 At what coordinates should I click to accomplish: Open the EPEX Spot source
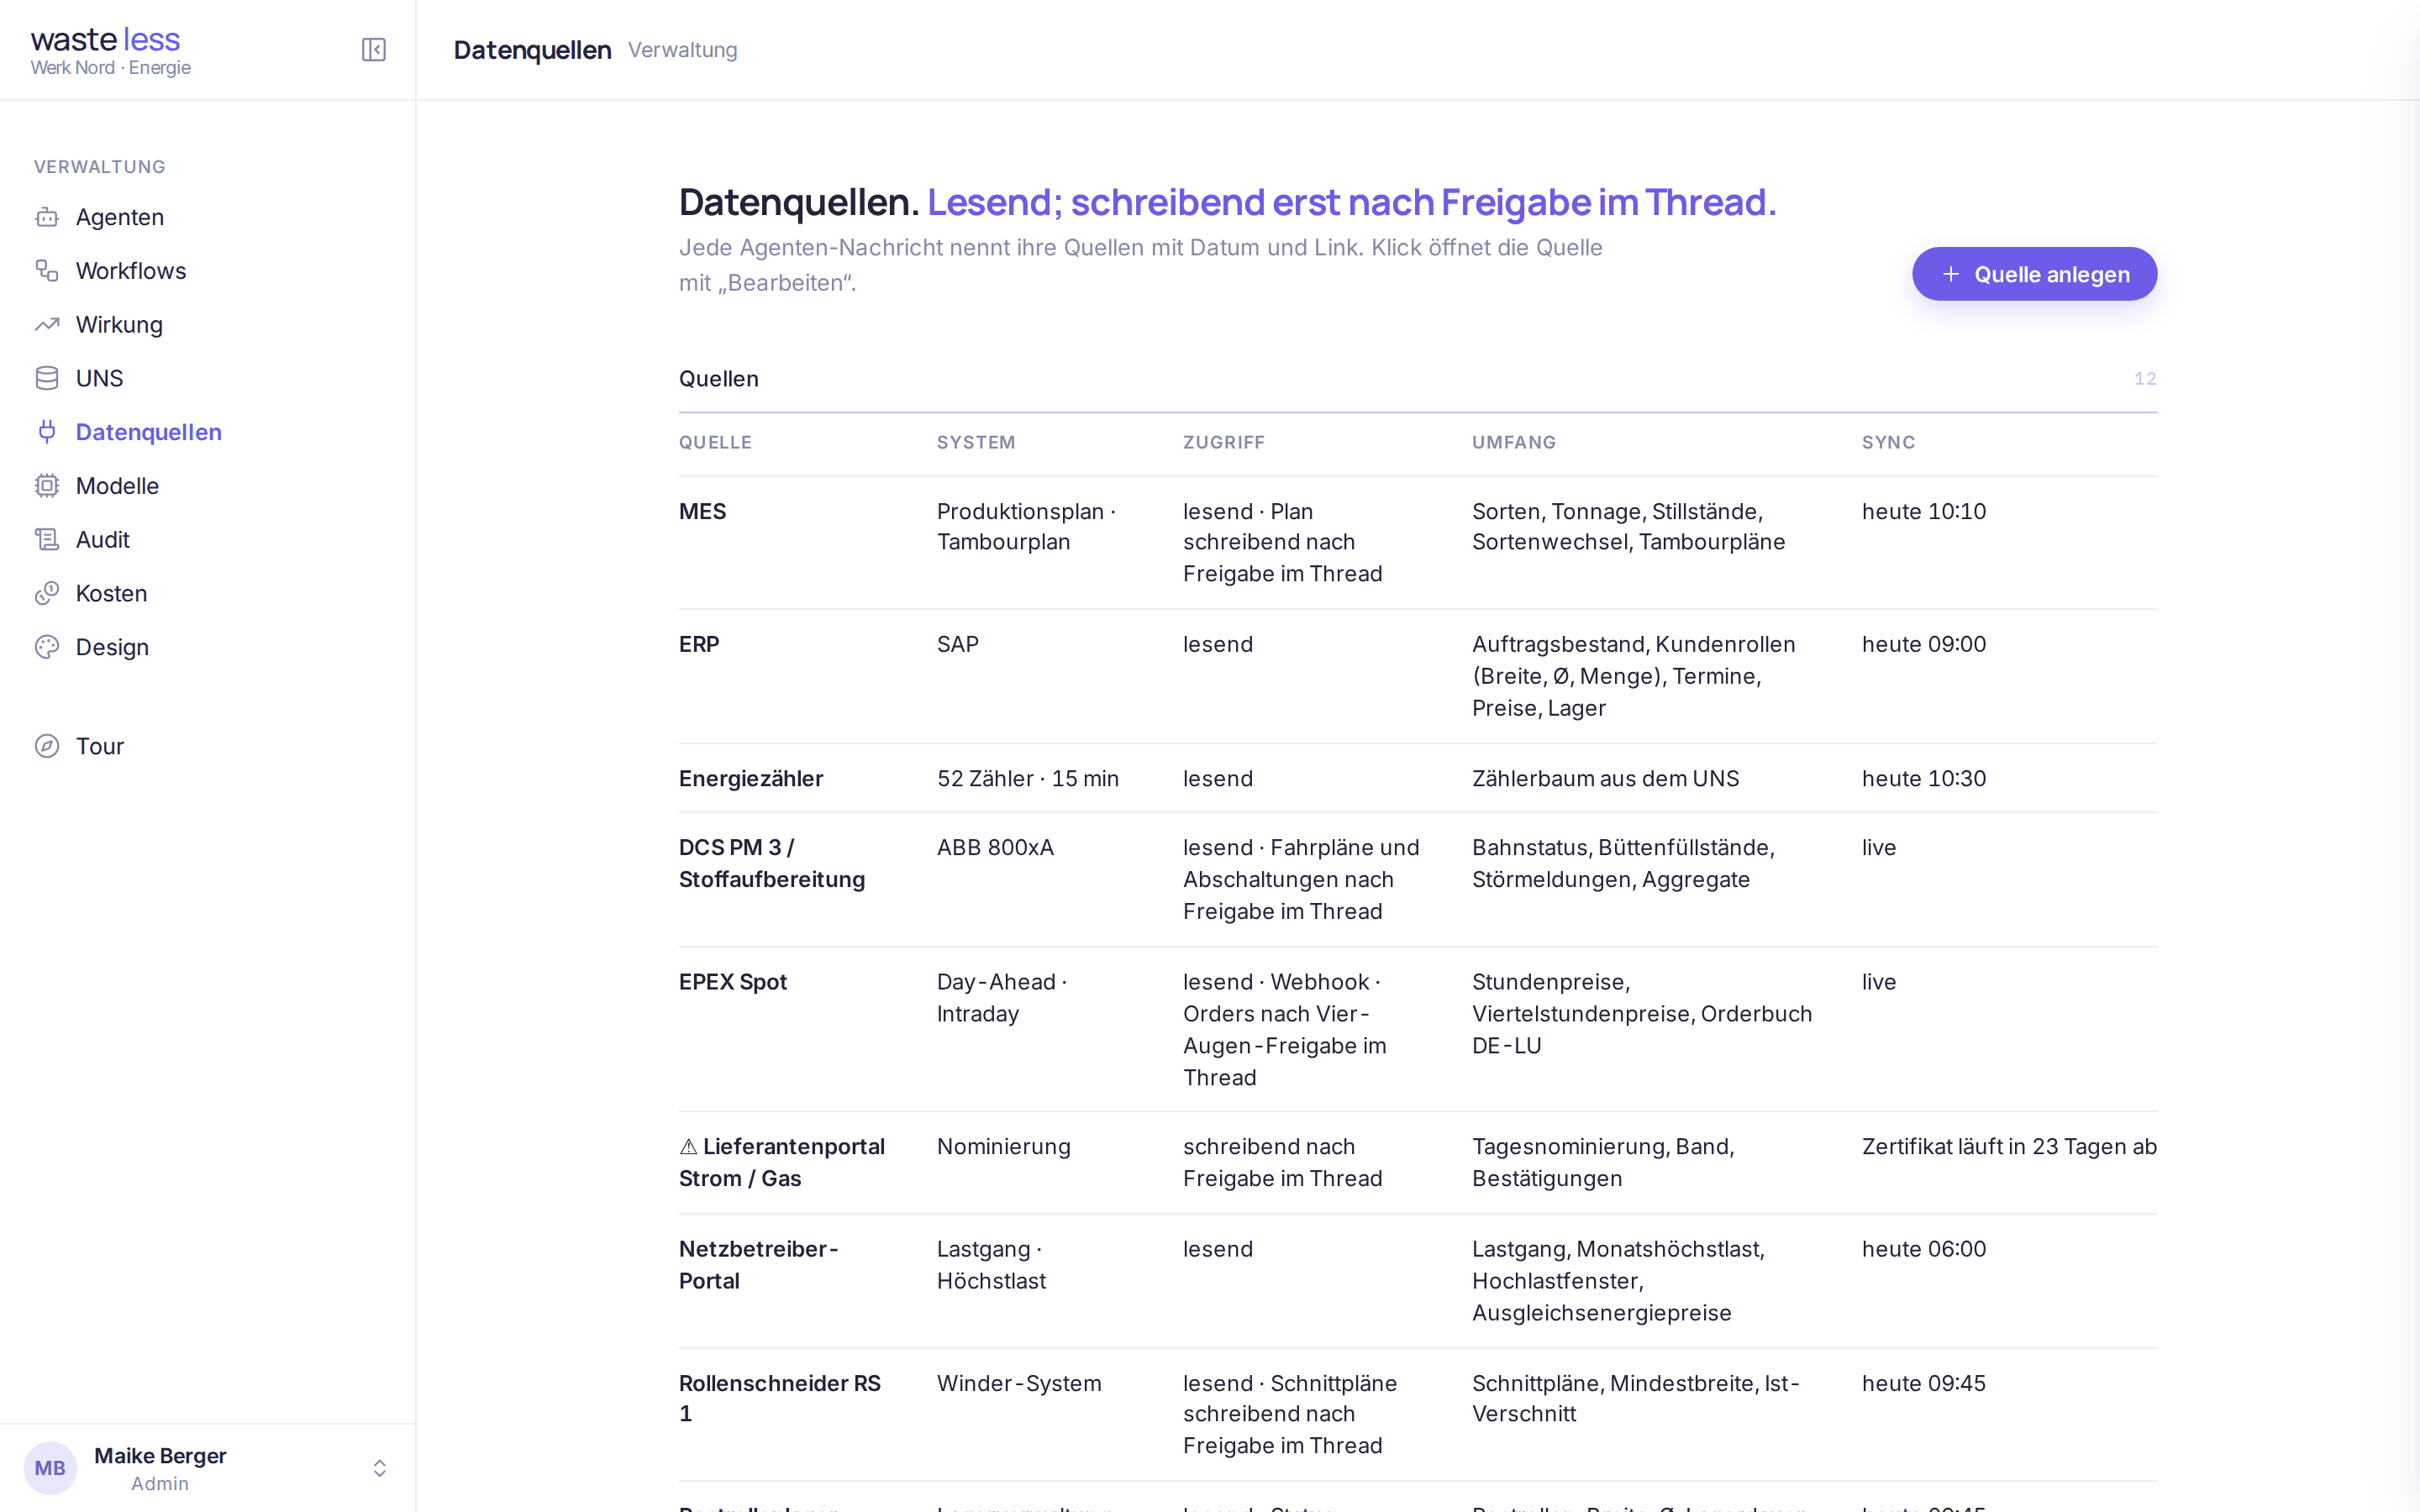click(1418, 1030)
